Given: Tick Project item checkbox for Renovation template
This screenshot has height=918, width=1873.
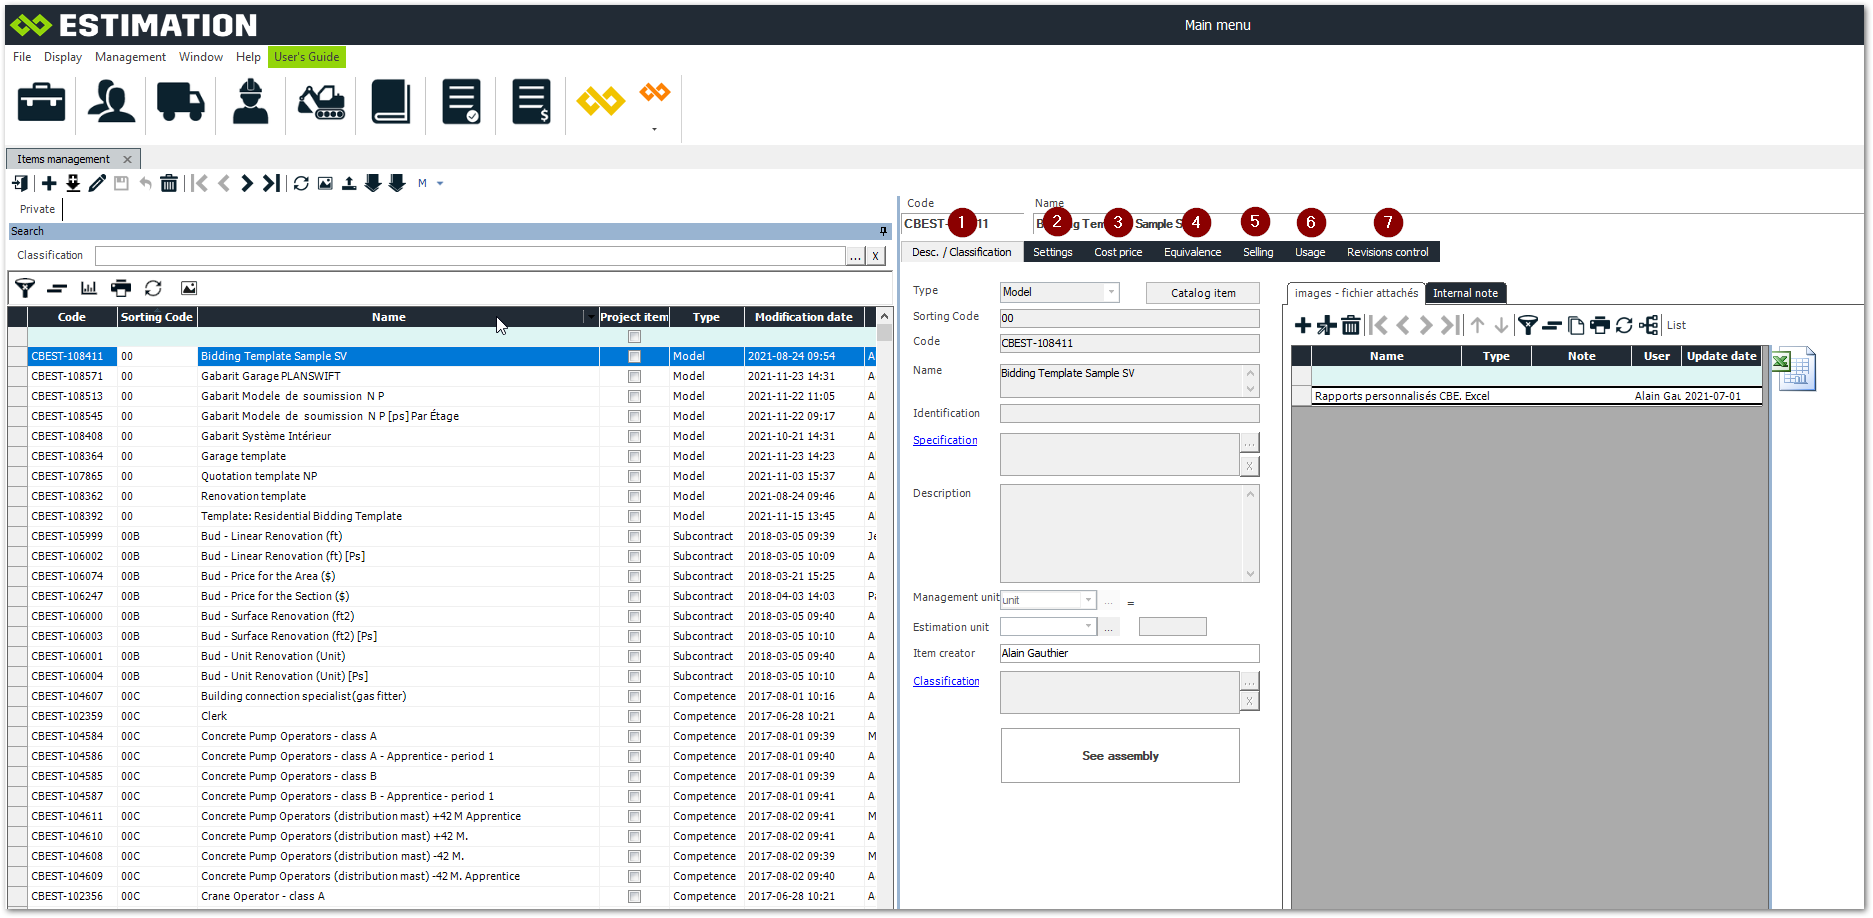Looking at the screenshot, I should pyautogui.click(x=634, y=496).
